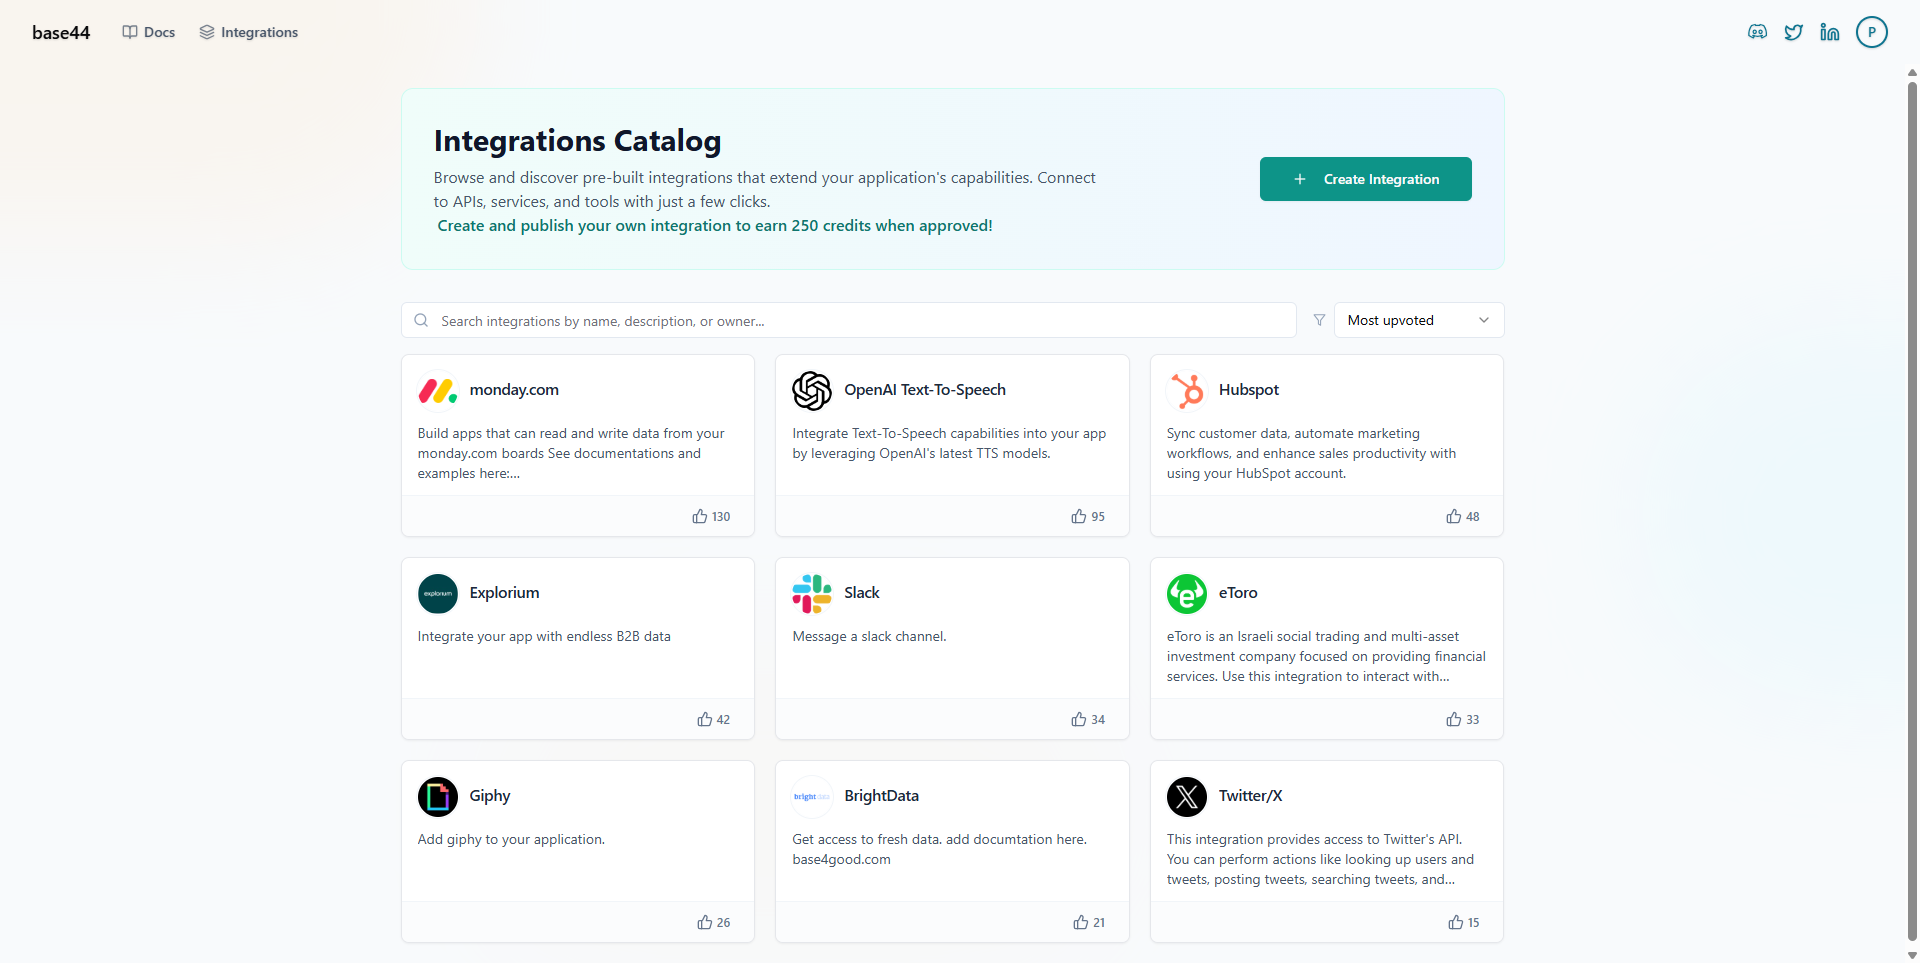The image size is (1920, 963).
Task: Click the user profile avatar P
Action: (1871, 32)
